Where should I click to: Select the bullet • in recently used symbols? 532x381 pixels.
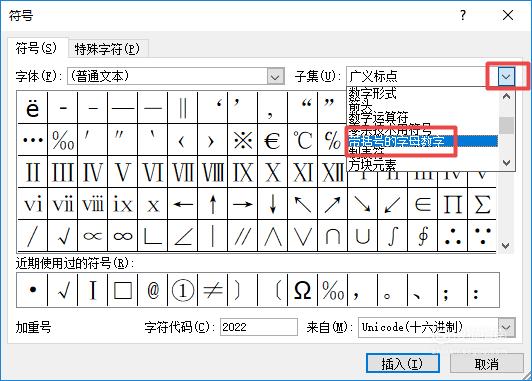[x=33, y=290]
